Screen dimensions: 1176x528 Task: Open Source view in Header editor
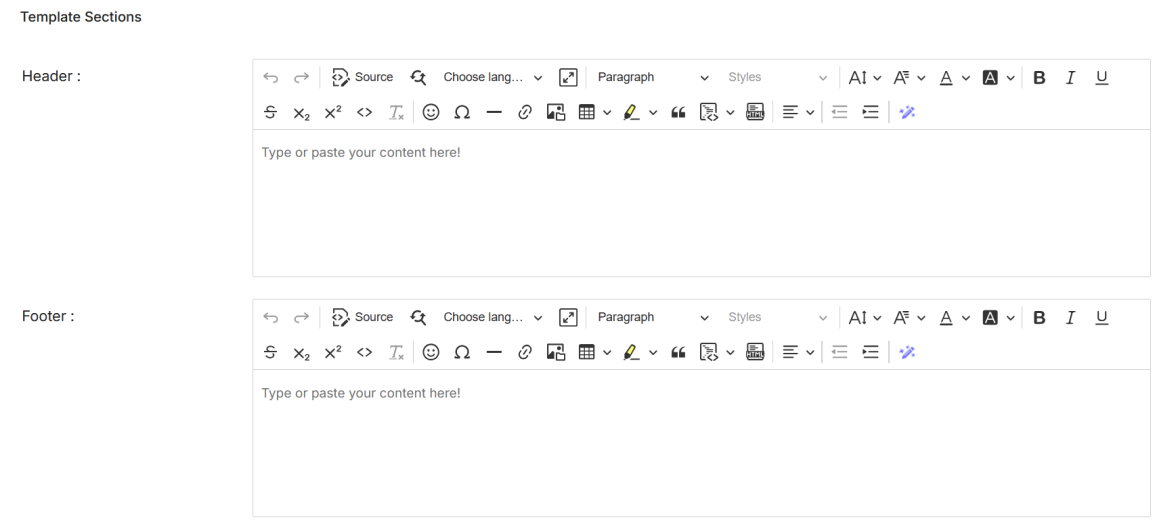(x=363, y=77)
